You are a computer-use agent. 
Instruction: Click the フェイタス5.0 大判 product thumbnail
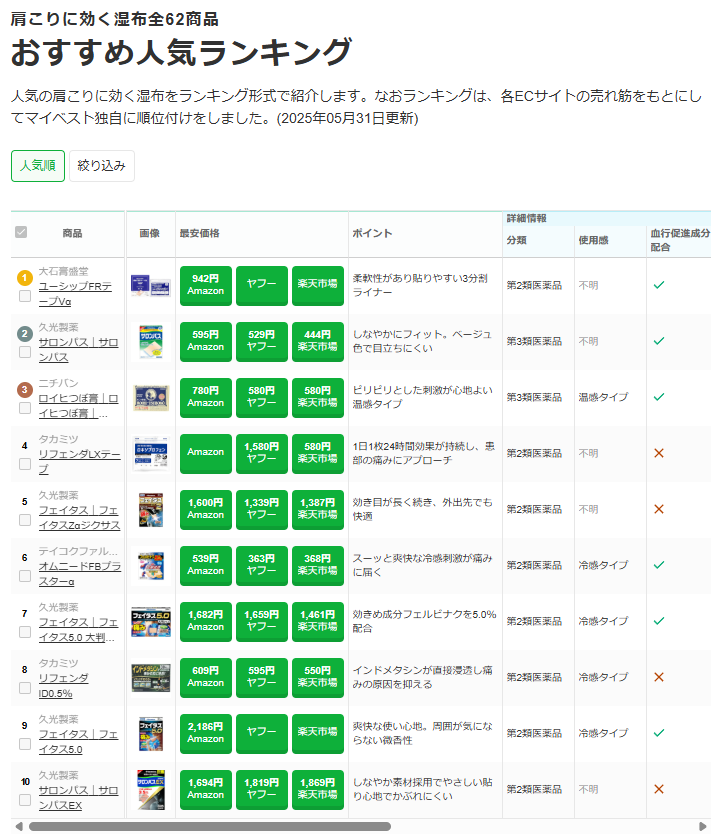[x=151, y=621]
